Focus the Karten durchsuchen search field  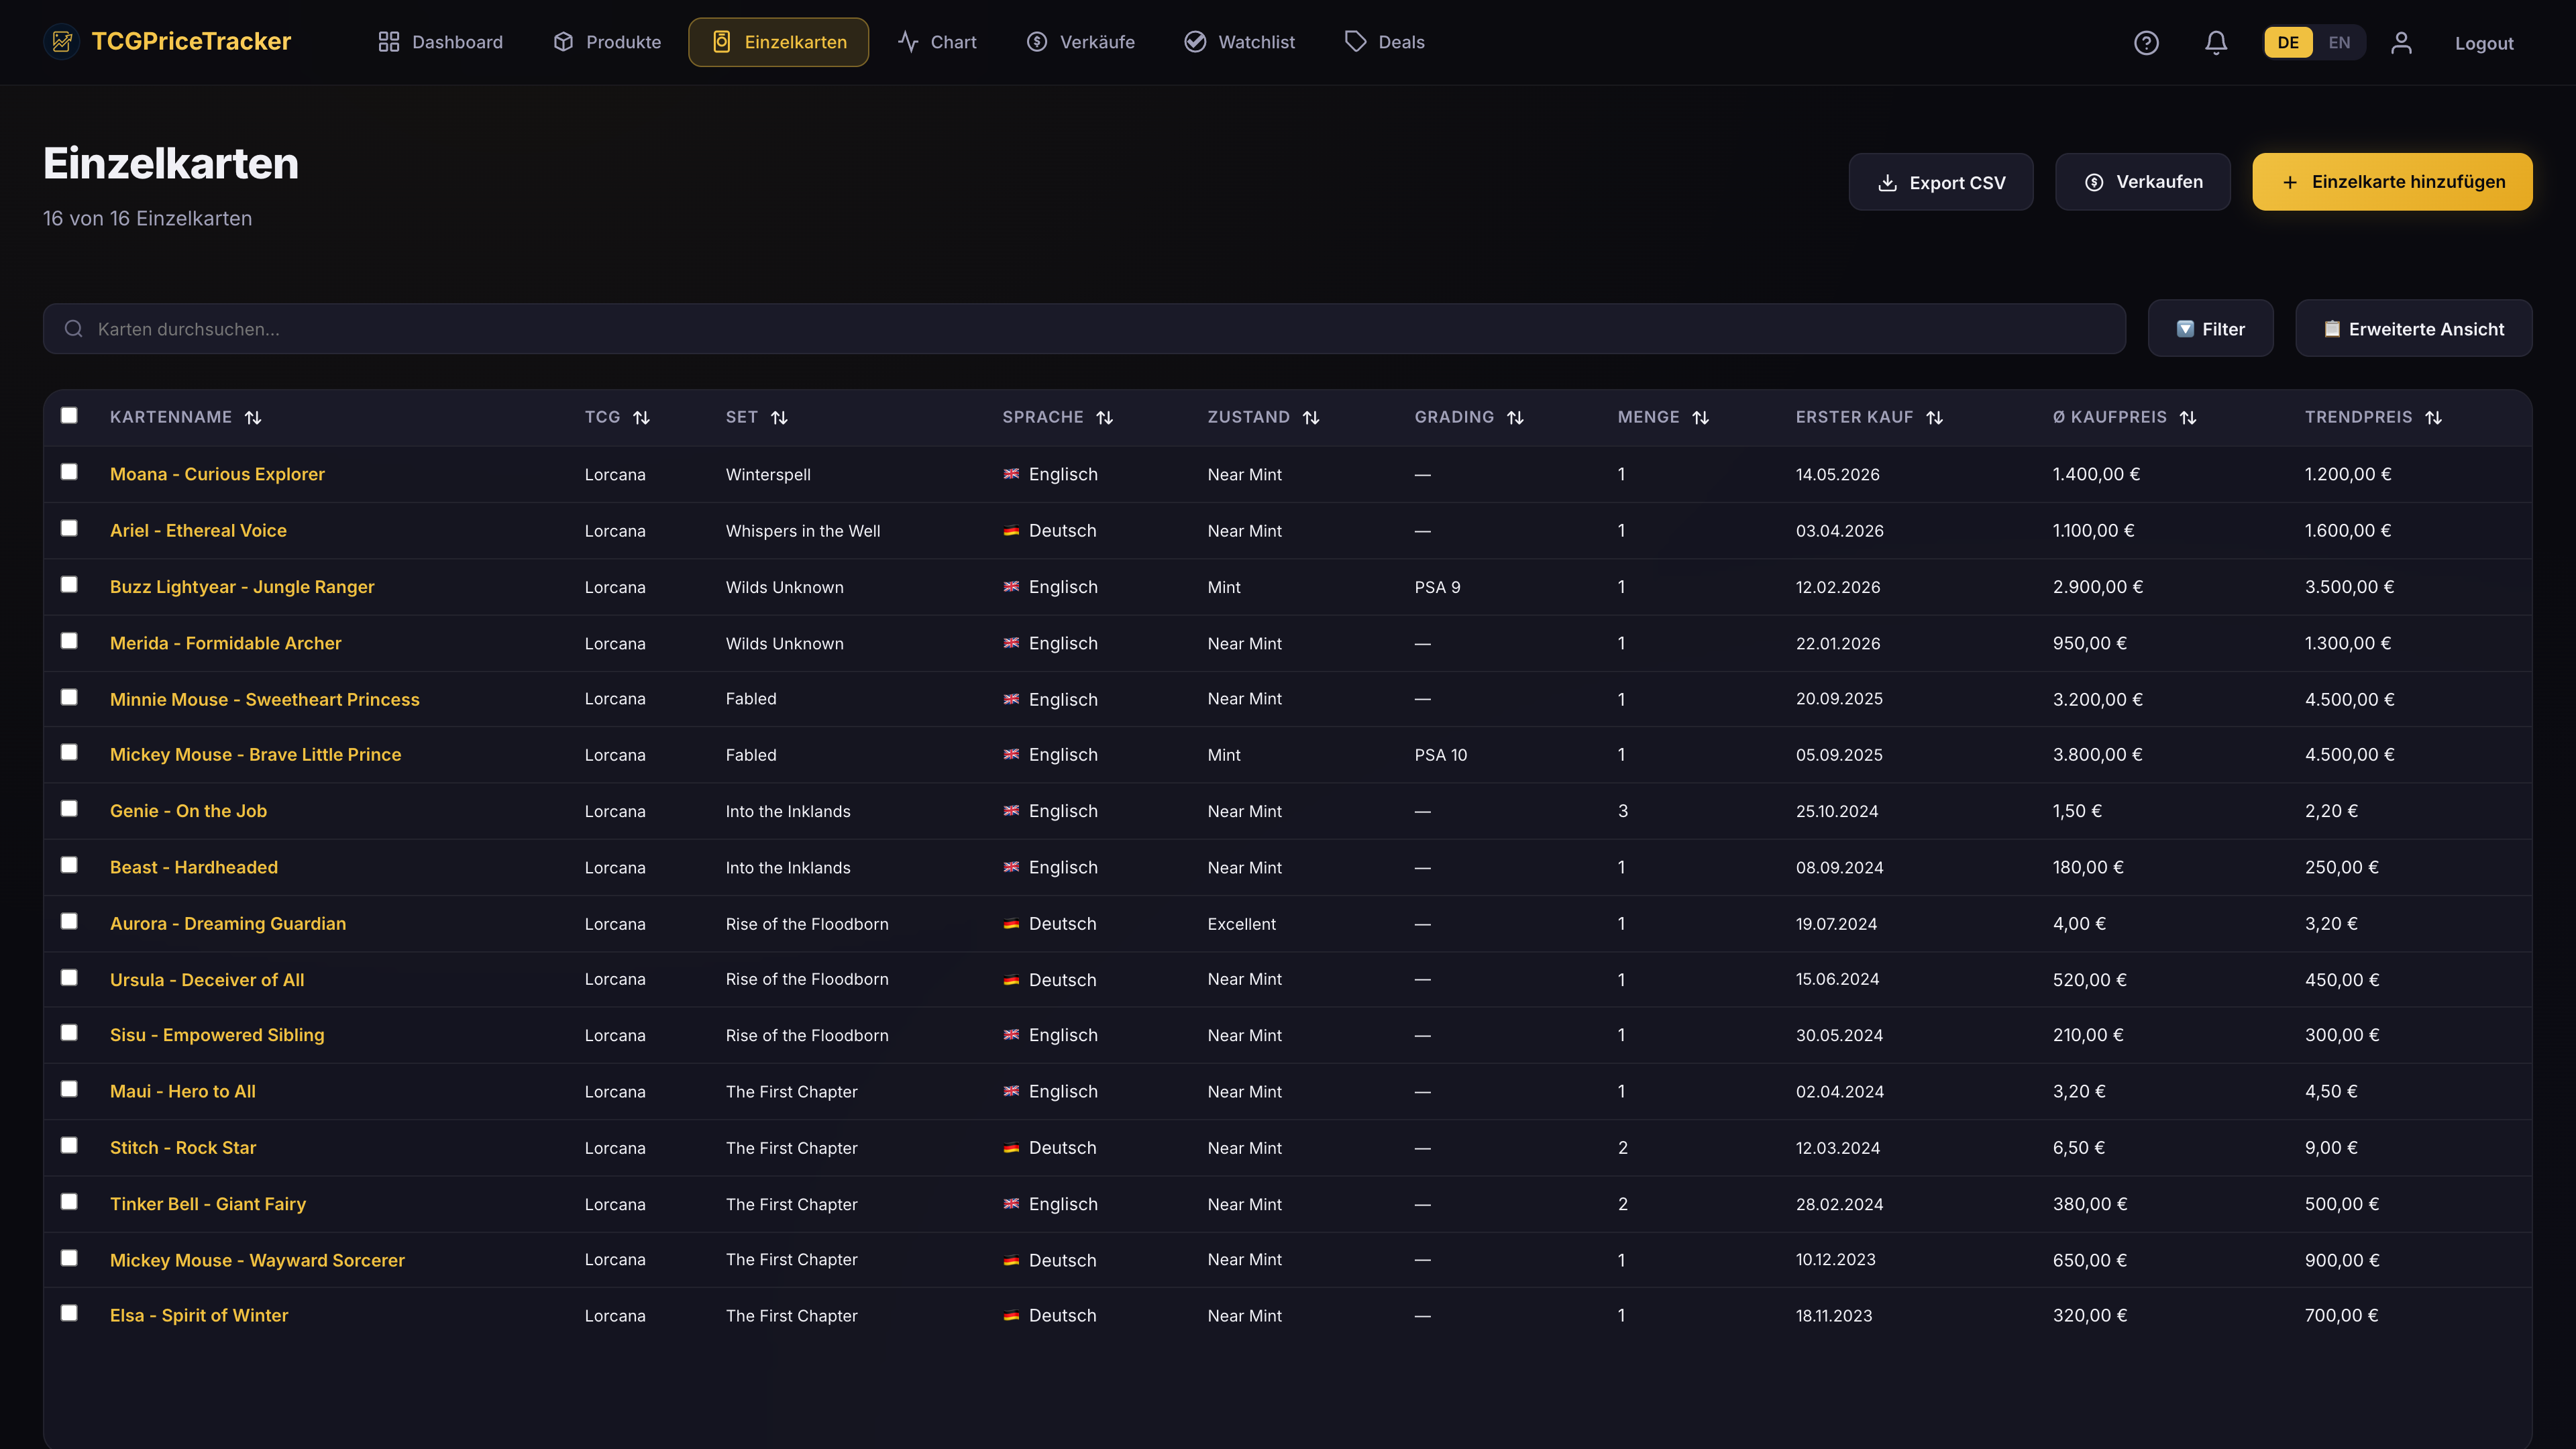[x=1084, y=329]
